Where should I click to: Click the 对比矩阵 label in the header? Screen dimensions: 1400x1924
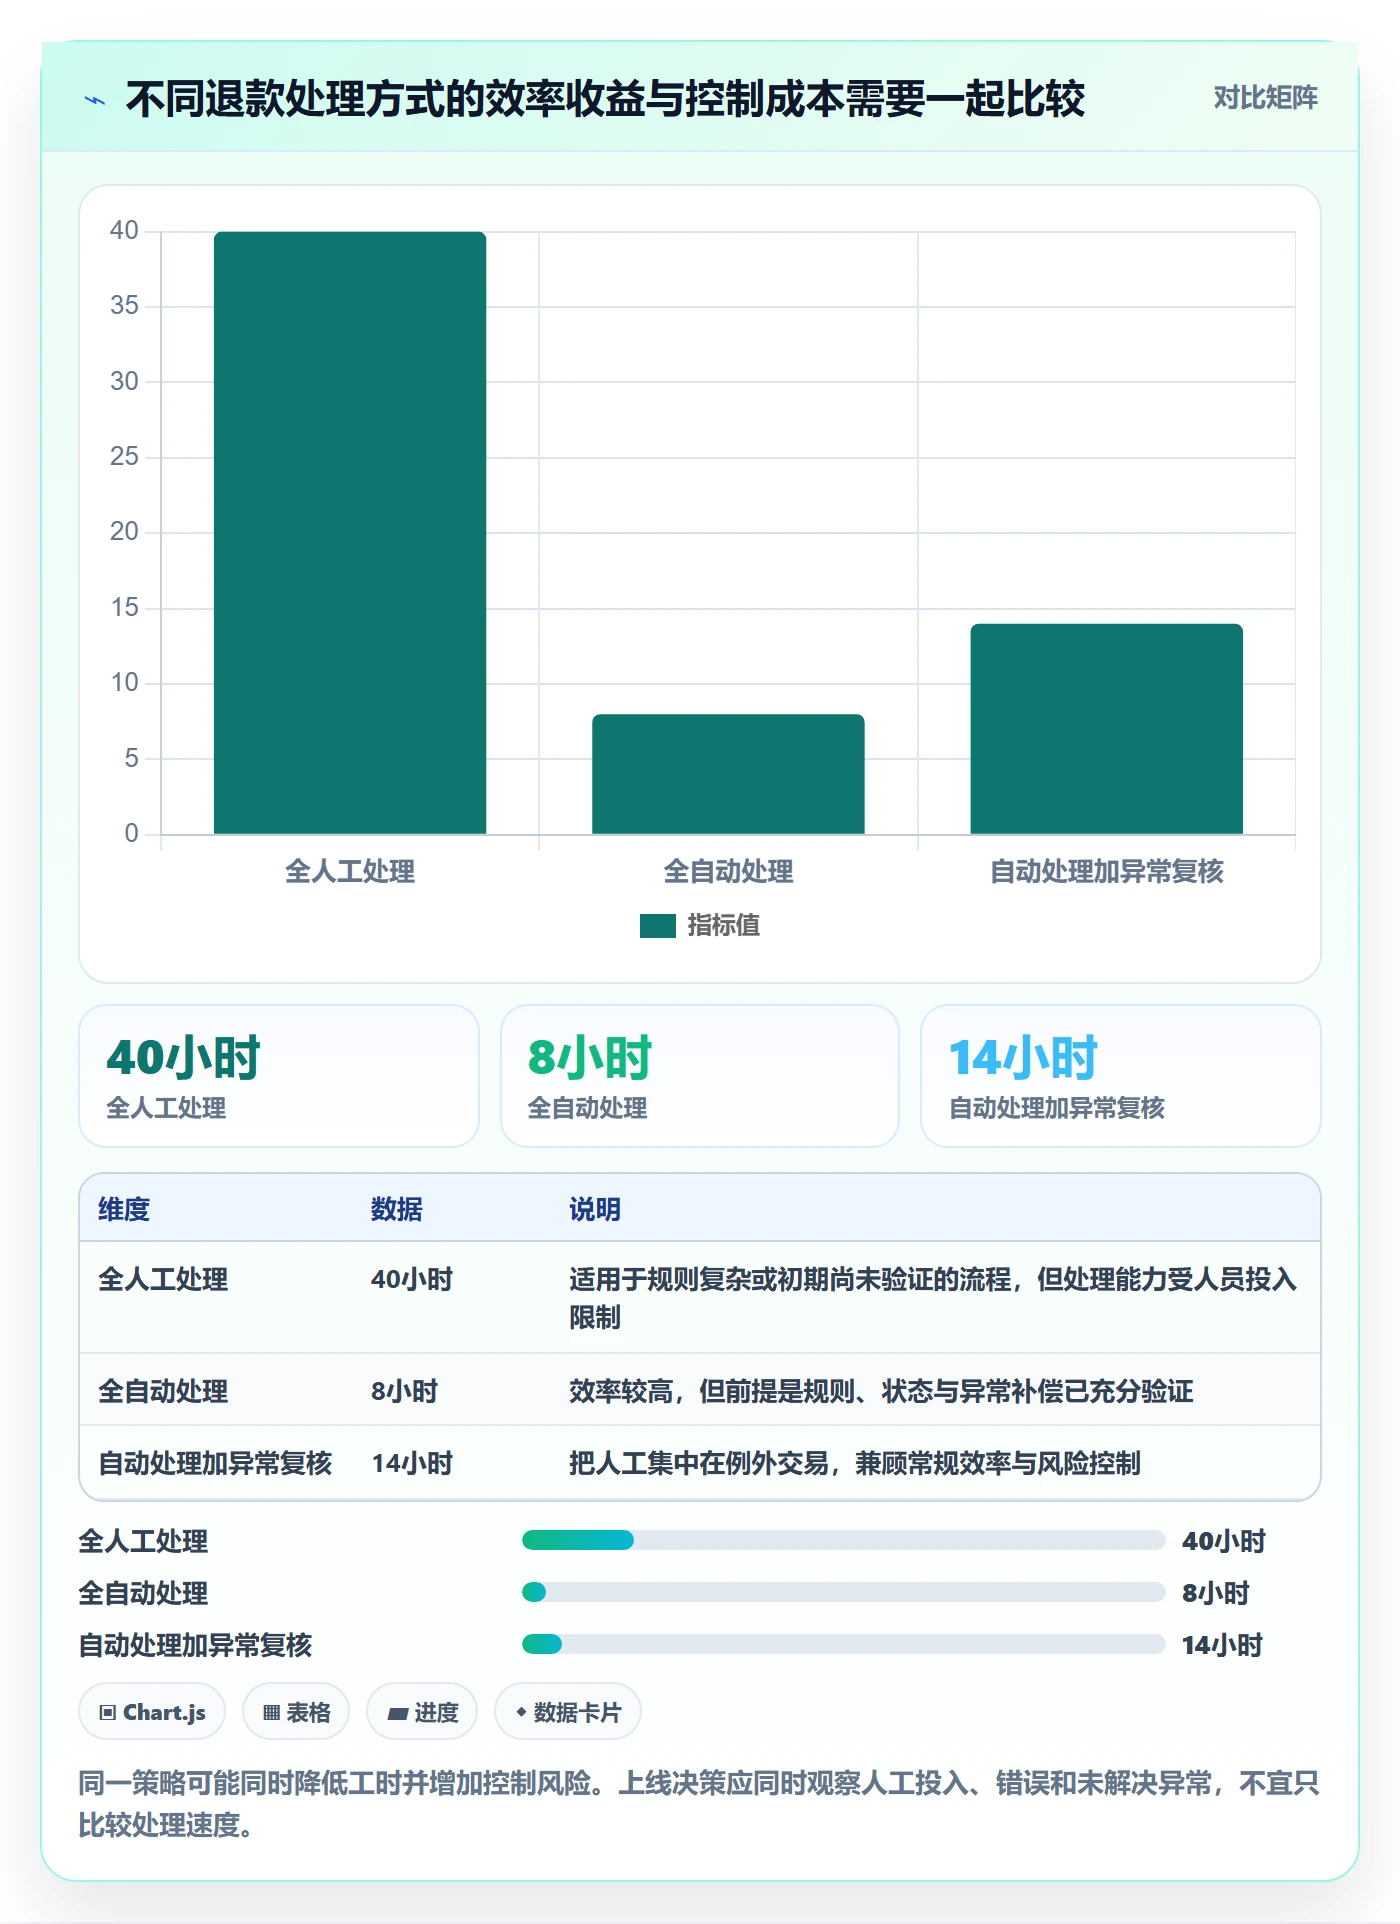[1265, 98]
